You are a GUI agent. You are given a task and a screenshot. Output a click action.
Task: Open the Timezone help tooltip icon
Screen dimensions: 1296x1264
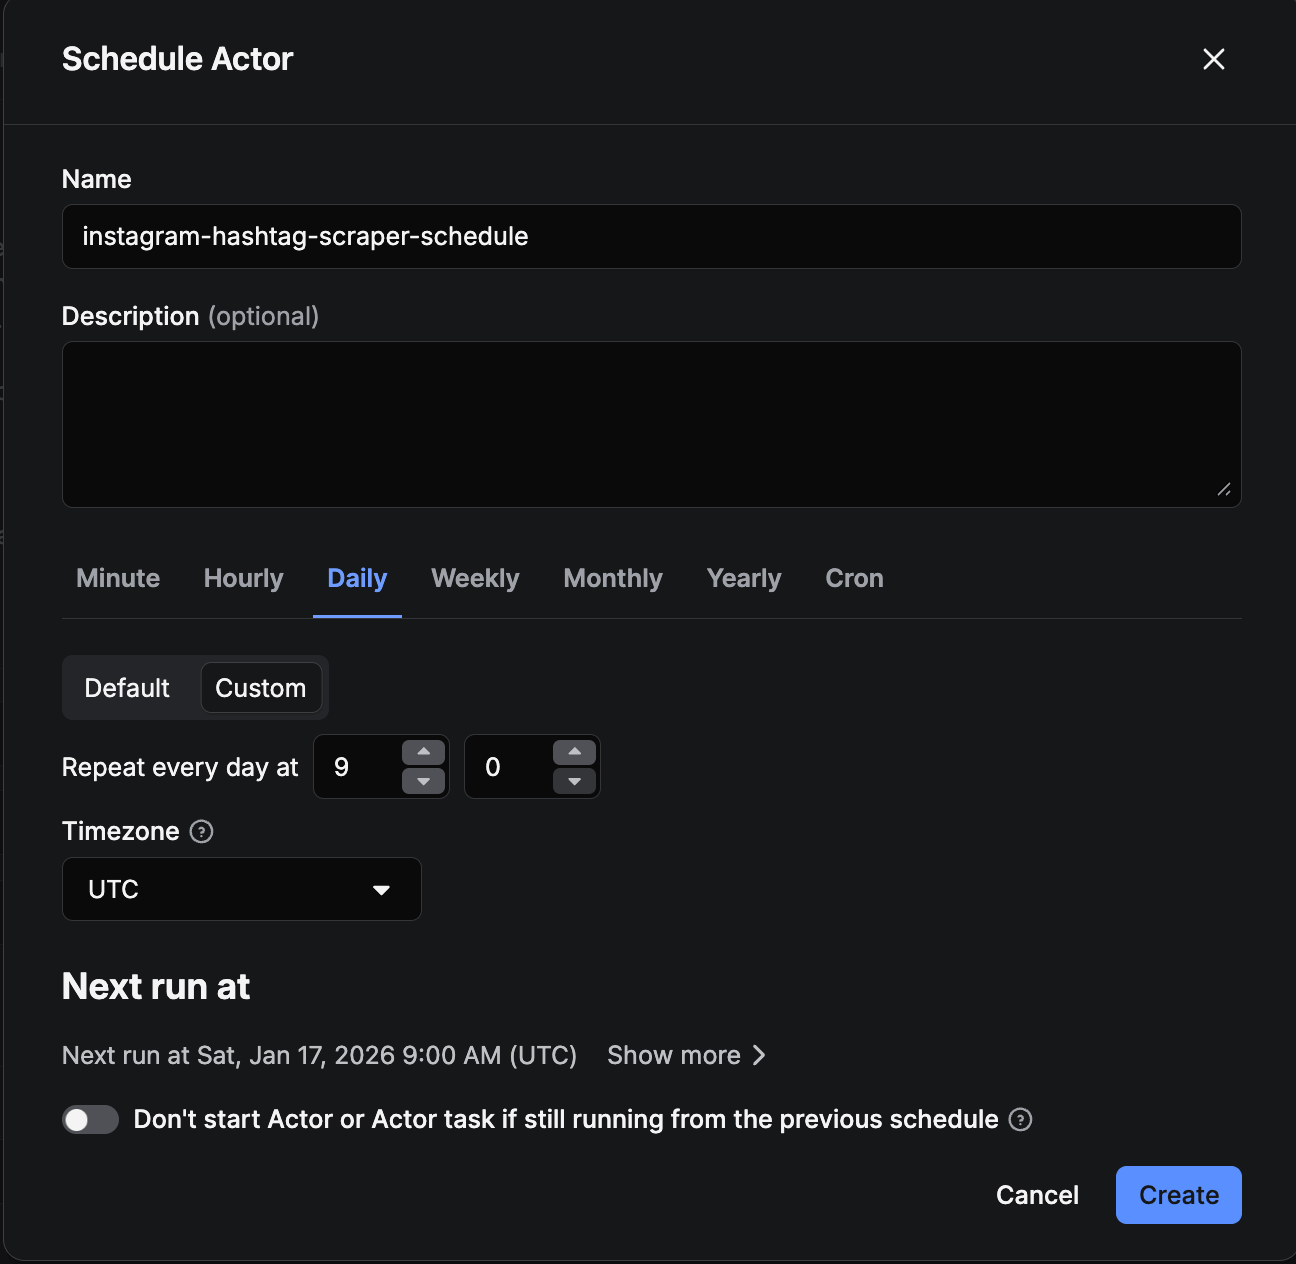point(201,831)
